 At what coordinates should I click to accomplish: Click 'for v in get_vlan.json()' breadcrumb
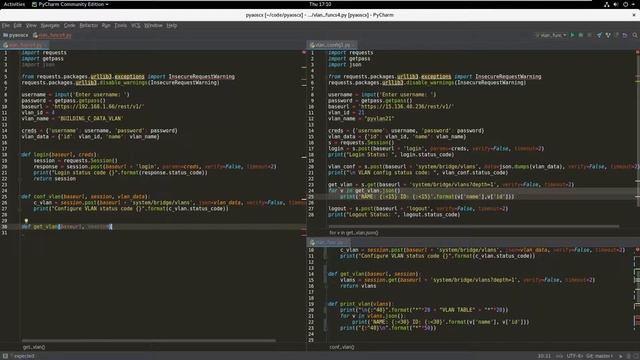[353, 233]
